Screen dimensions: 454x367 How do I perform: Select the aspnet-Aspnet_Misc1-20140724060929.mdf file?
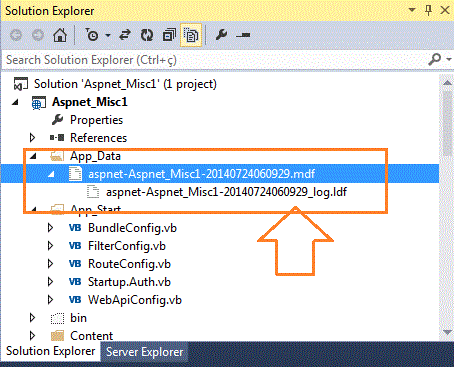pyautogui.click(x=201, y=174)
